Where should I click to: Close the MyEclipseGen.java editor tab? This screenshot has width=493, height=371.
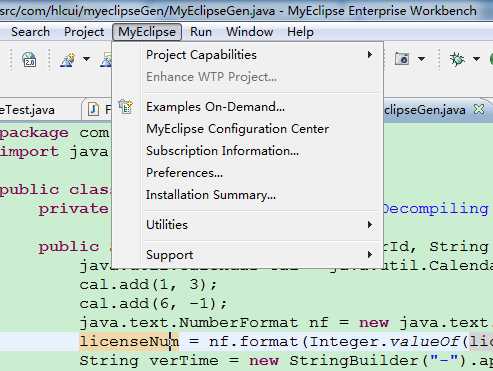click(x=479, y=109)
